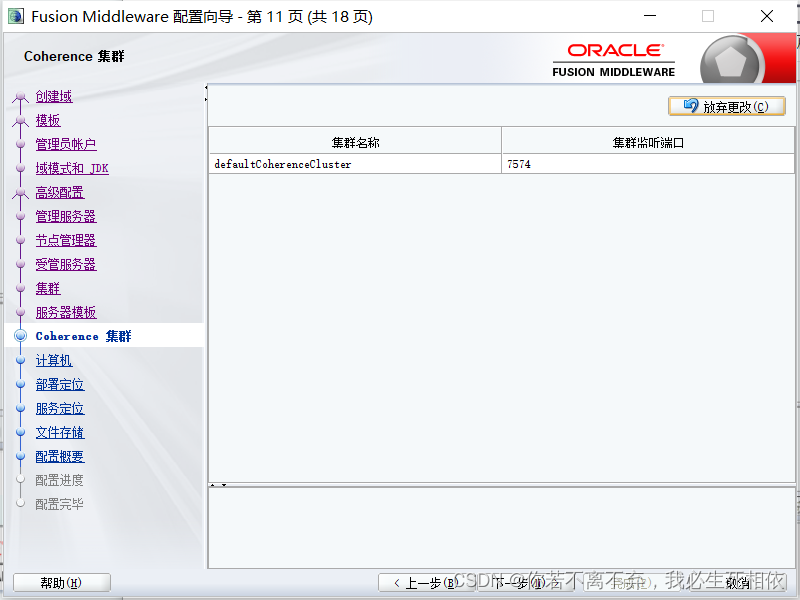Open the 配置概要 step
The width and height of the screenshot is (800, 600).
[60, 456]
